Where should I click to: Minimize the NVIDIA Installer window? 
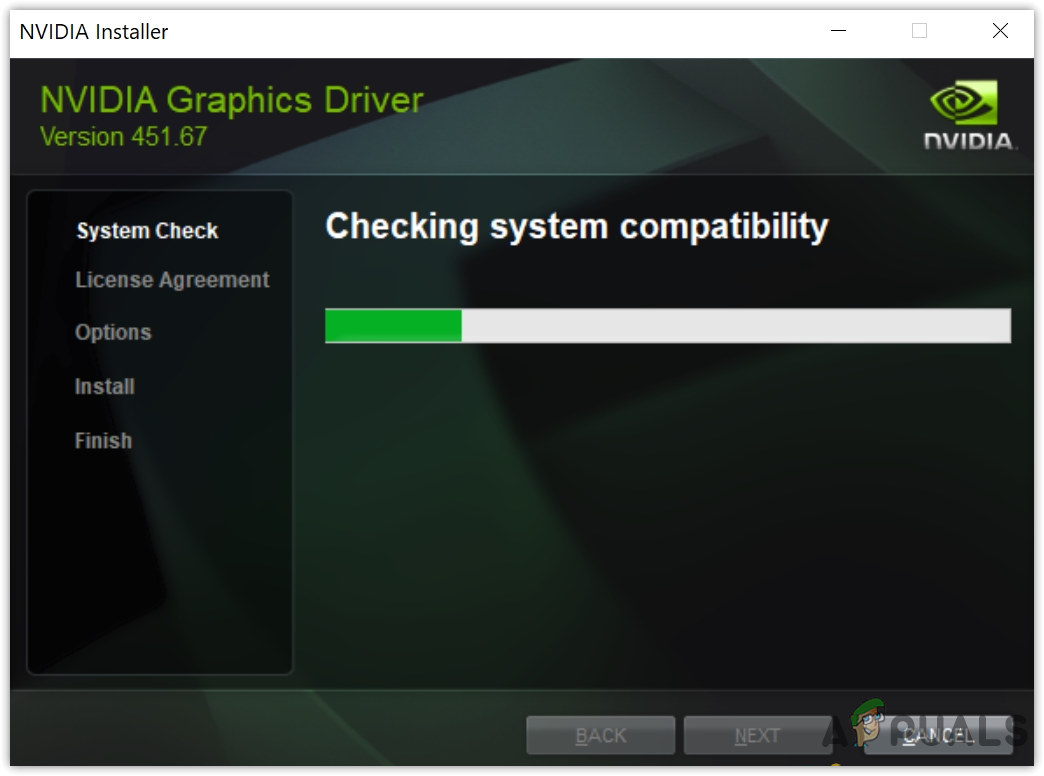[837, 31]
